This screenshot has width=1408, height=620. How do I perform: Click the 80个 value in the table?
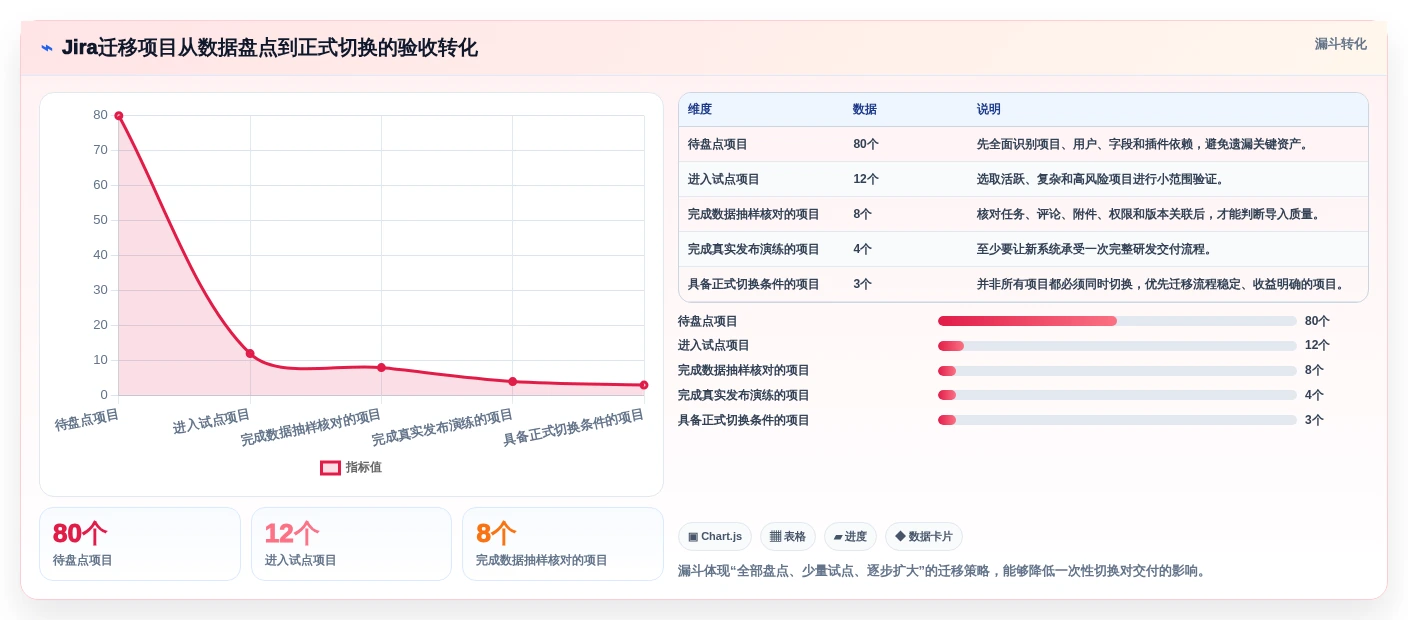pyautogui.click(x=866, y=144)
